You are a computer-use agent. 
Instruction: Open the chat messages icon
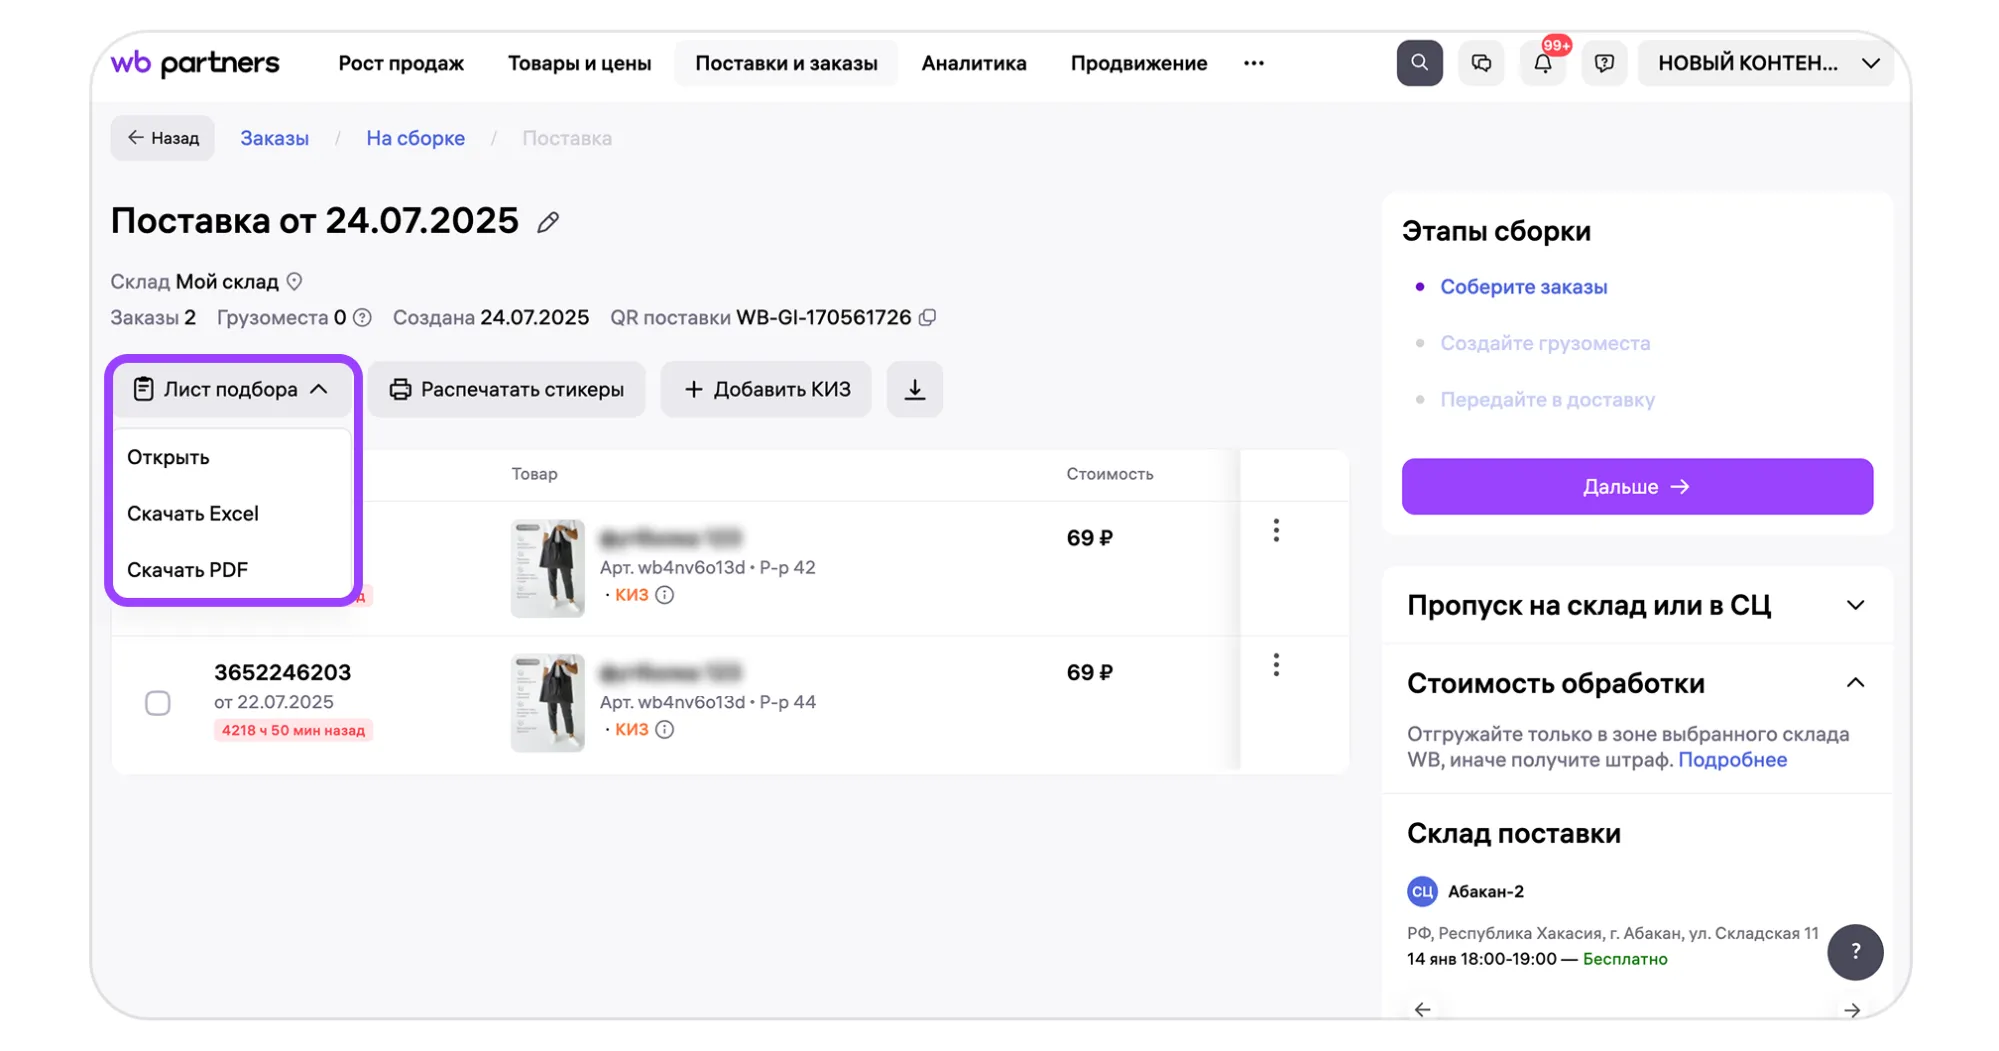(1480, 63)
